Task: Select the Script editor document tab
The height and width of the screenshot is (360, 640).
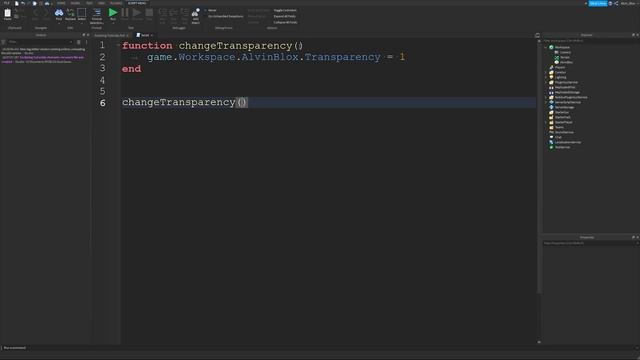Action: pyautogui.click(x=145, y=35)
